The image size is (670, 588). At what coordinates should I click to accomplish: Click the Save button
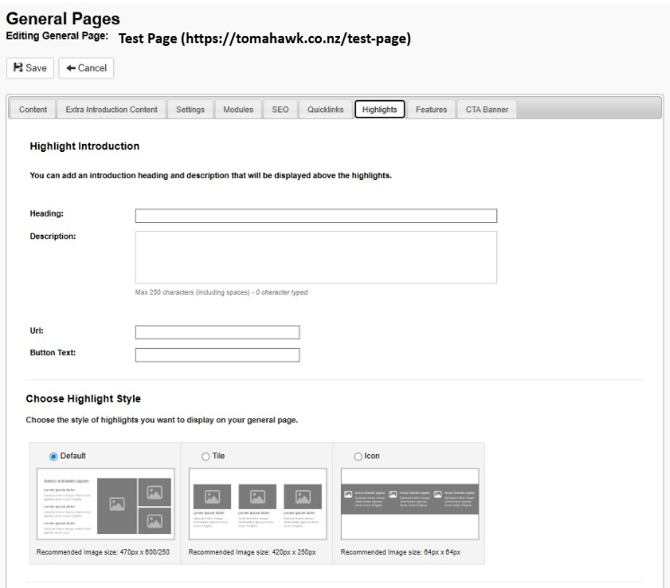pos(29,68)
